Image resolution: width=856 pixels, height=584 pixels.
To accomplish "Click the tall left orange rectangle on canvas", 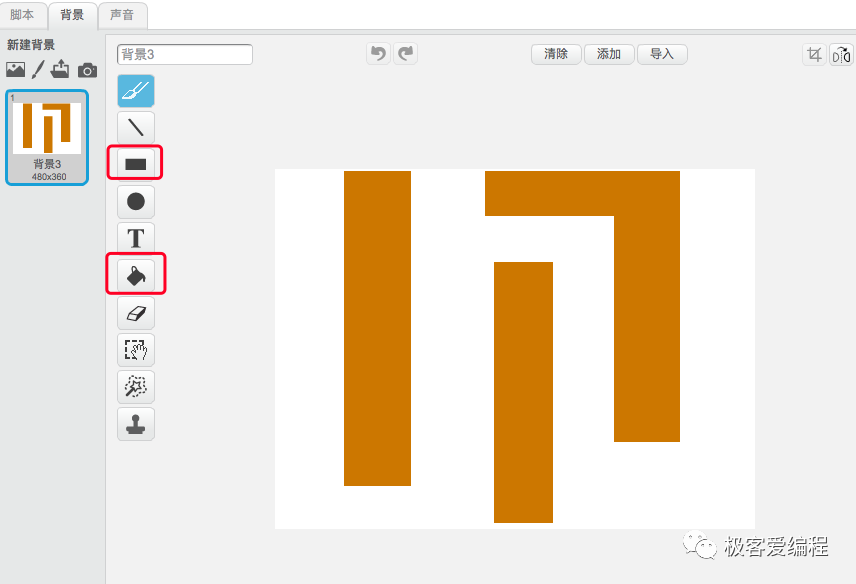I will tap(377, 328).
